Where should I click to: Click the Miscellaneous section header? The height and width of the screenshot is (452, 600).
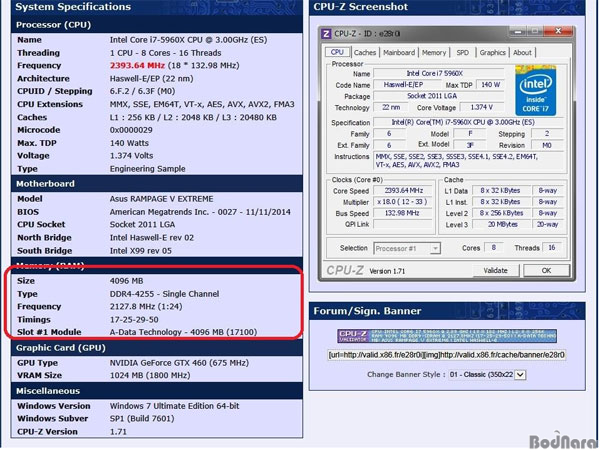157,391
